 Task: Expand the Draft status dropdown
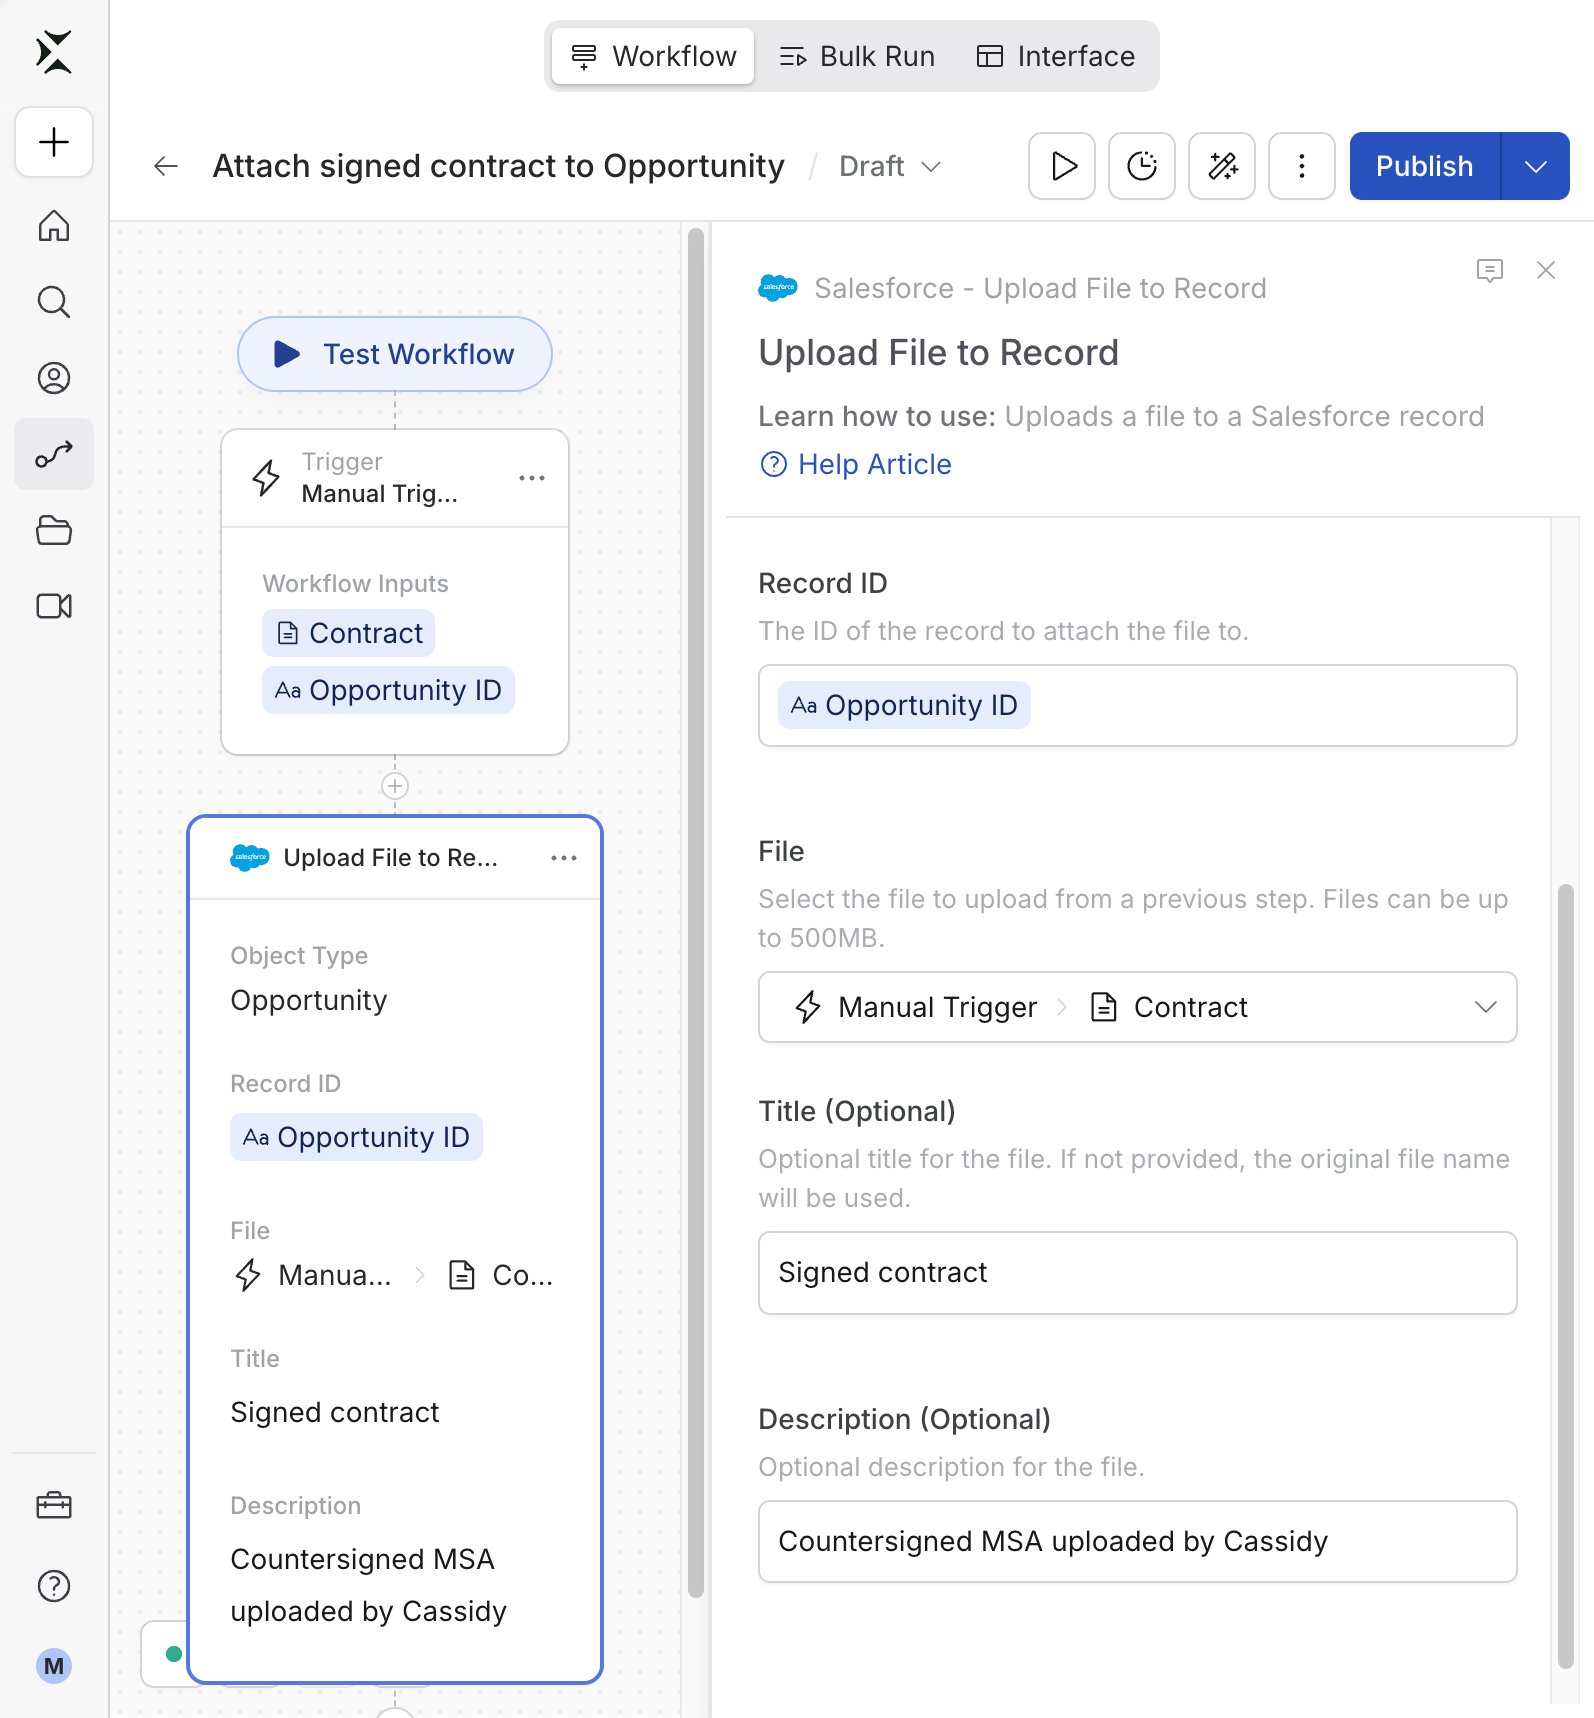(890, 166)
